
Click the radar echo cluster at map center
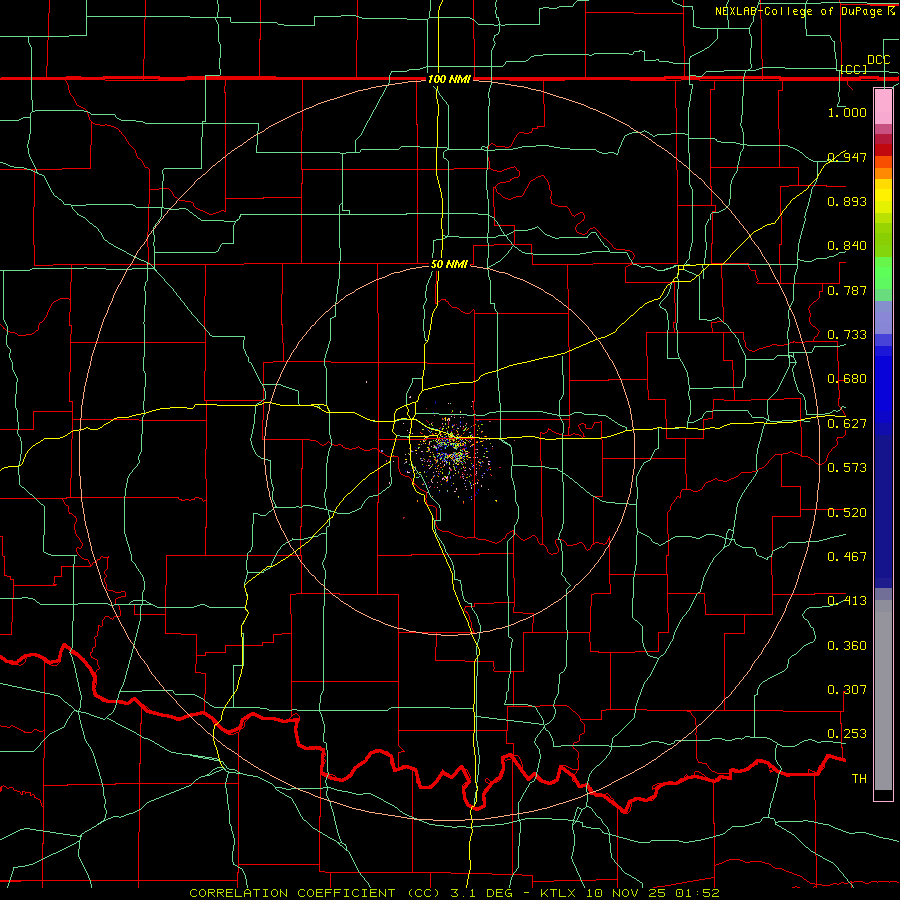pyautogui.click(x=451, y=451)
